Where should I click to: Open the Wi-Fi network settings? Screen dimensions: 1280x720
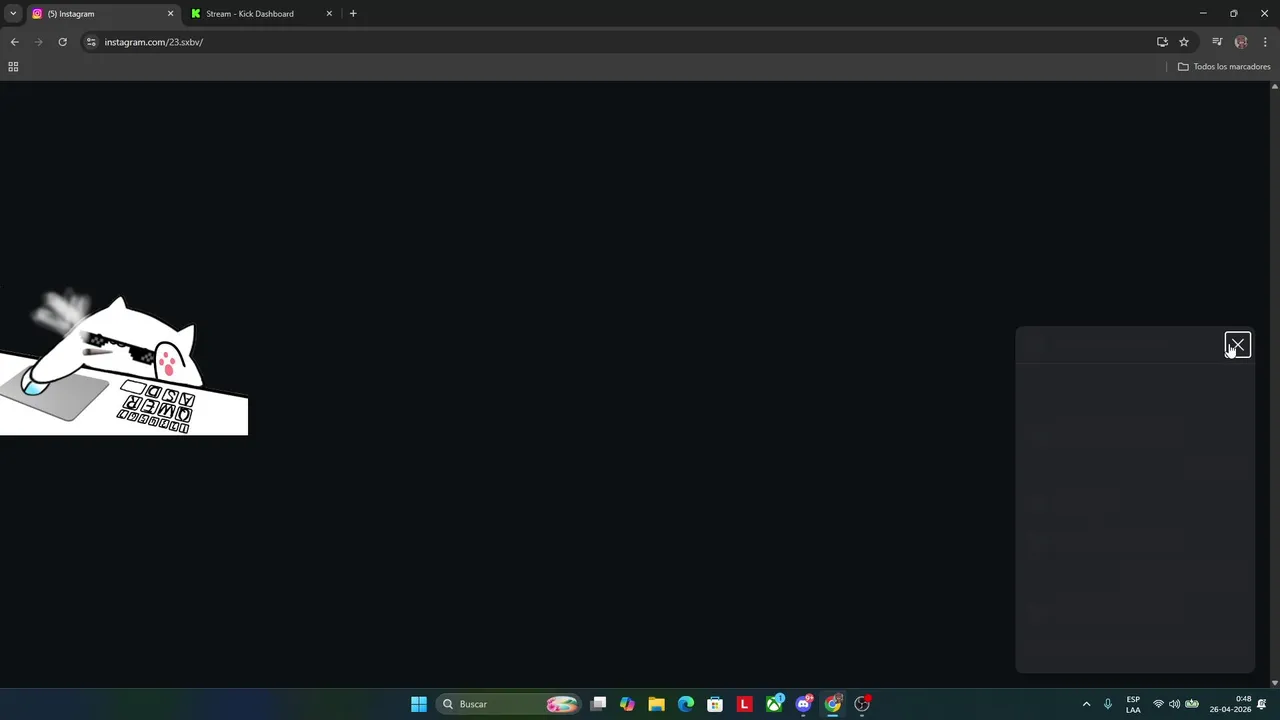(1158, 704)
